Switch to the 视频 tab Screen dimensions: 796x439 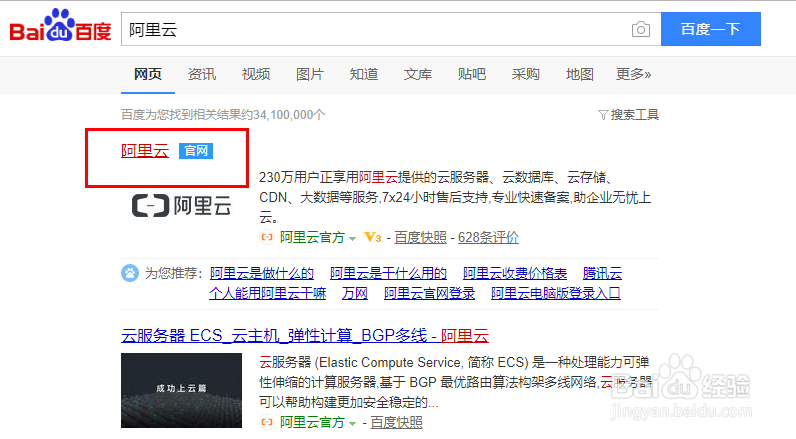[256, 74]
